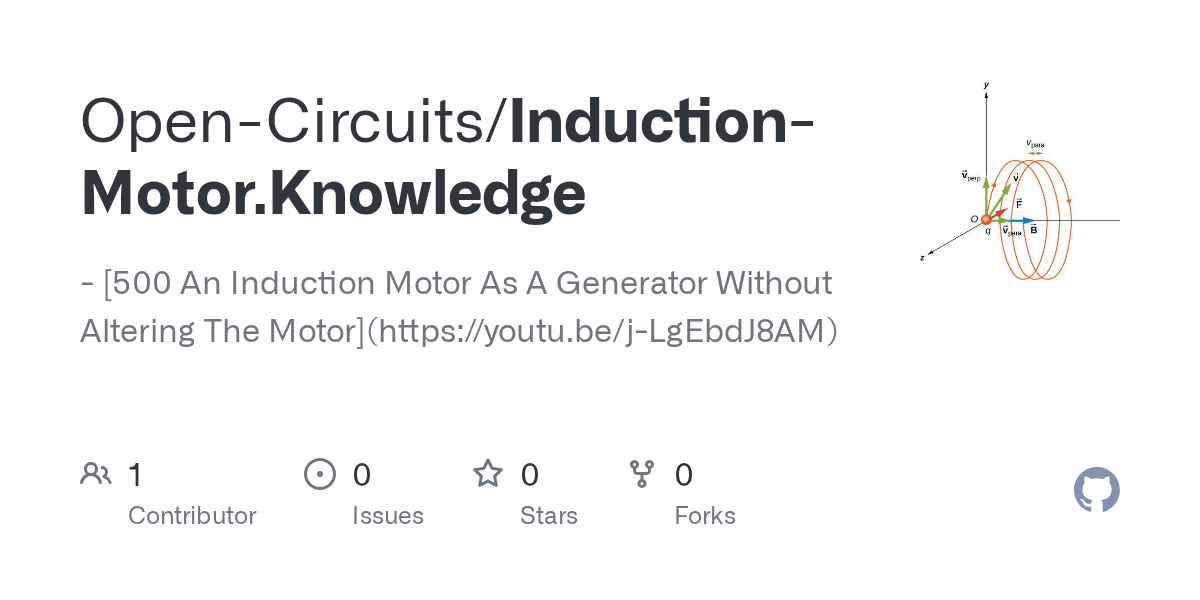
Task: Click the Stars star icon
Action: pyautogui.click(x=488, y=473)
